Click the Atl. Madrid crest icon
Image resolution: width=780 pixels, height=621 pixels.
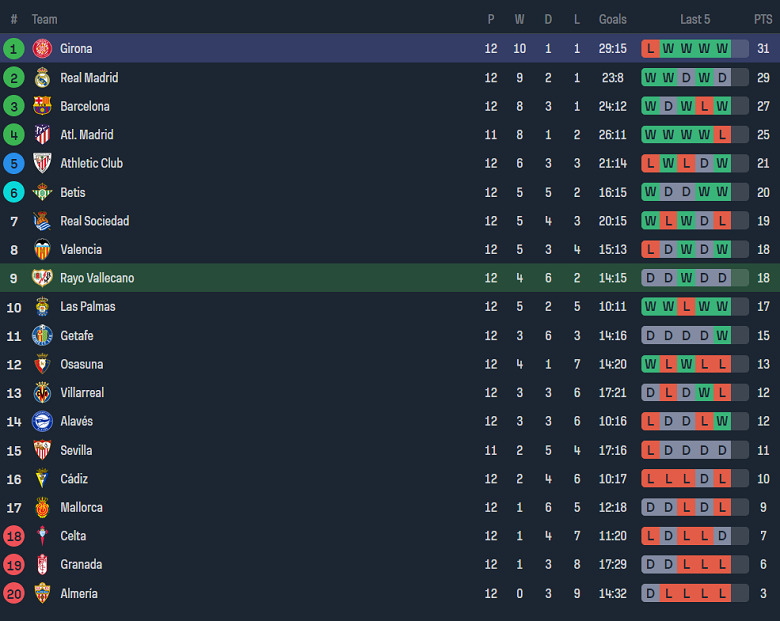42,135
